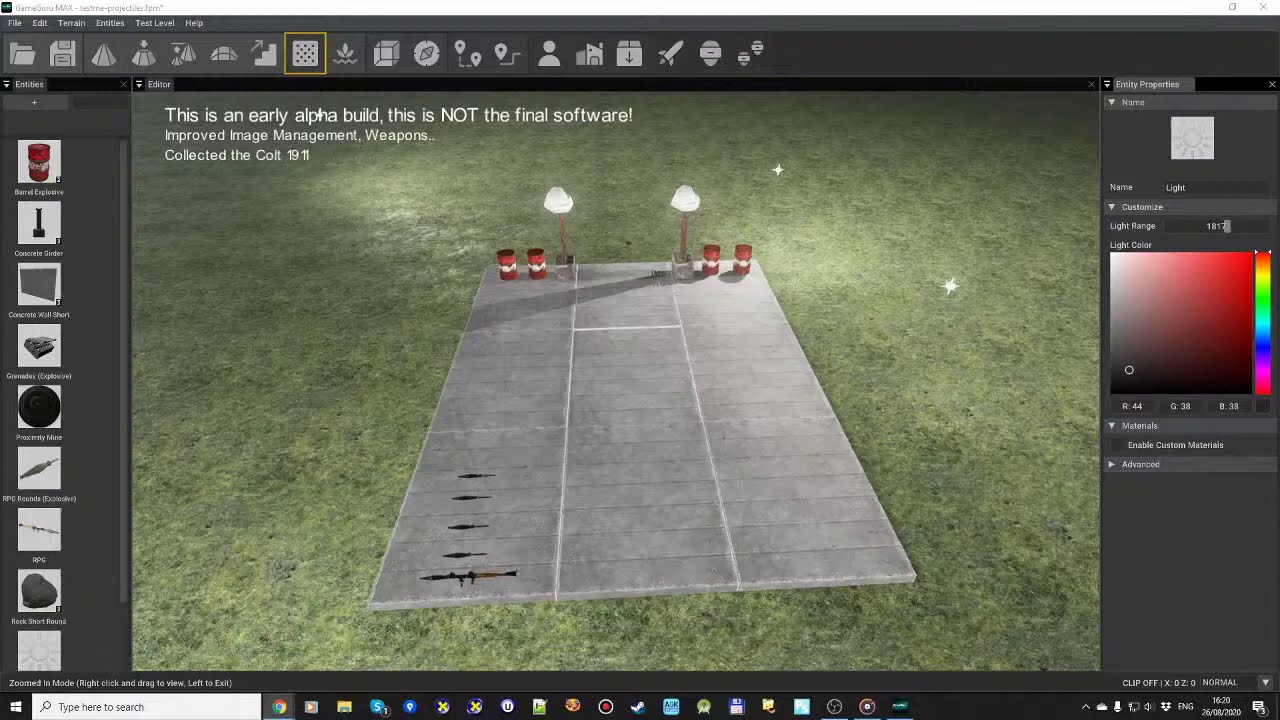Image resolution: width=1280 pixels, height=720 pixels.
Task: Collapse the Materials section
Action: click(1111, 426)
